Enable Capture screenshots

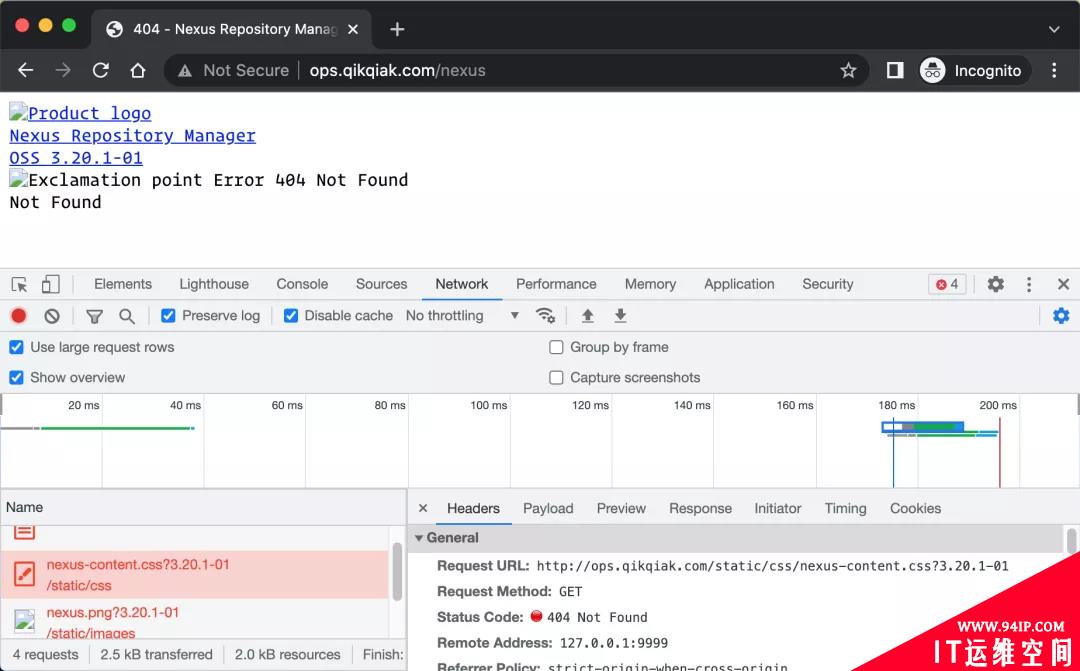pos(556,378)
